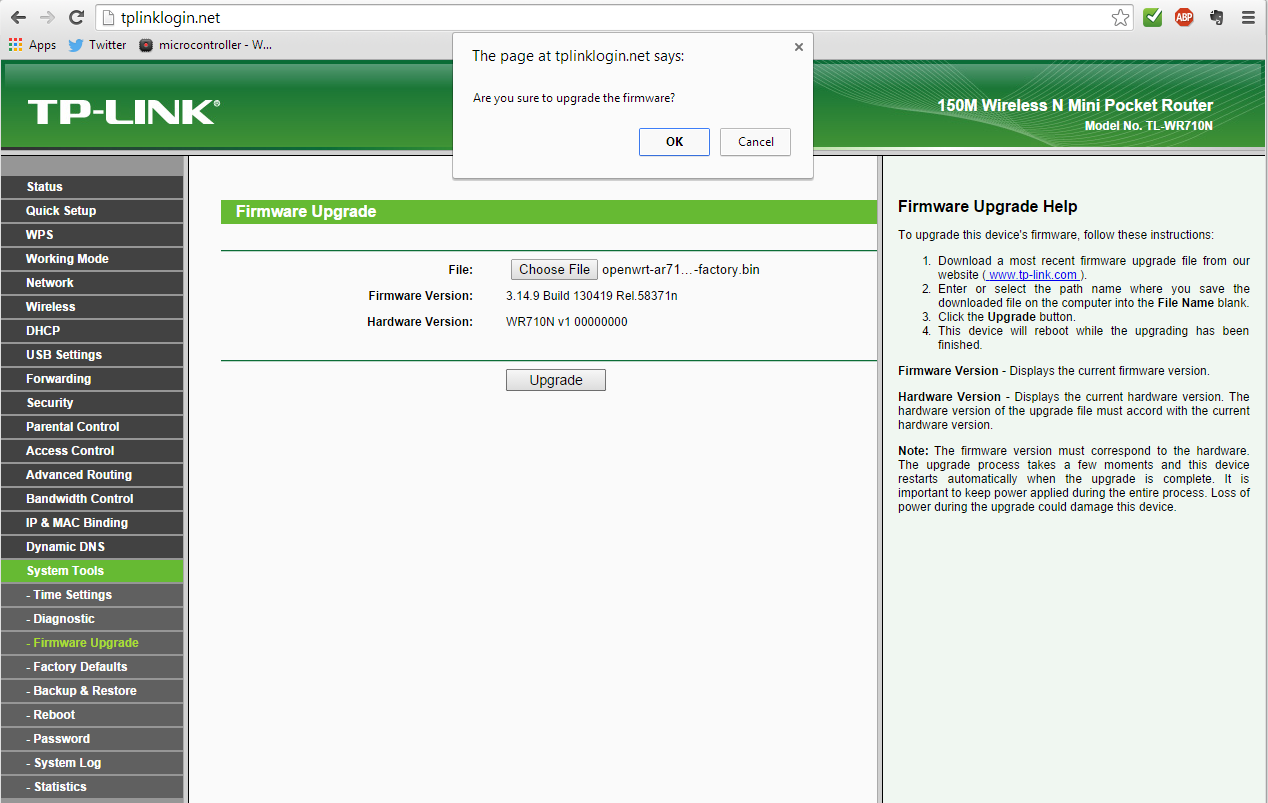Click the browser back arrow
The image size is (1268, 803).
pyautogui.click(x=18, y=18)
